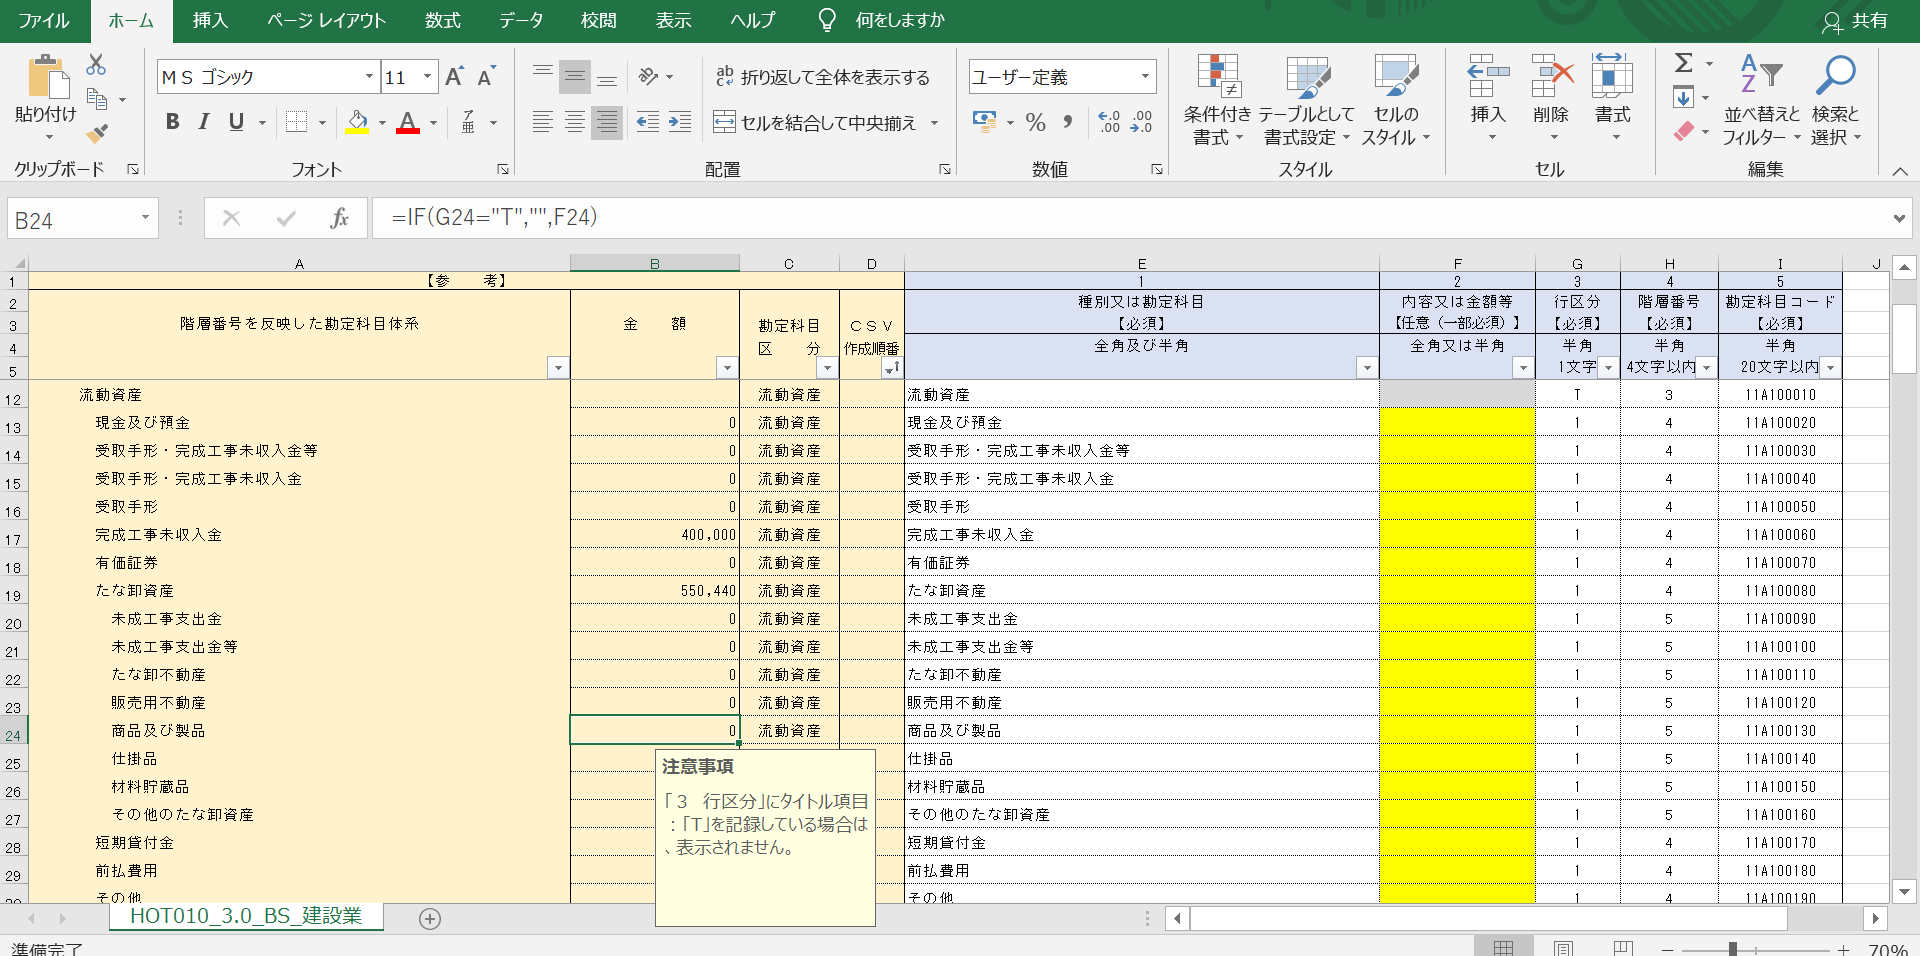Screen dimensions: 1920x956
Task: Open Cell Styles (セルのスタイル)
Action: tap(1396, 100)
